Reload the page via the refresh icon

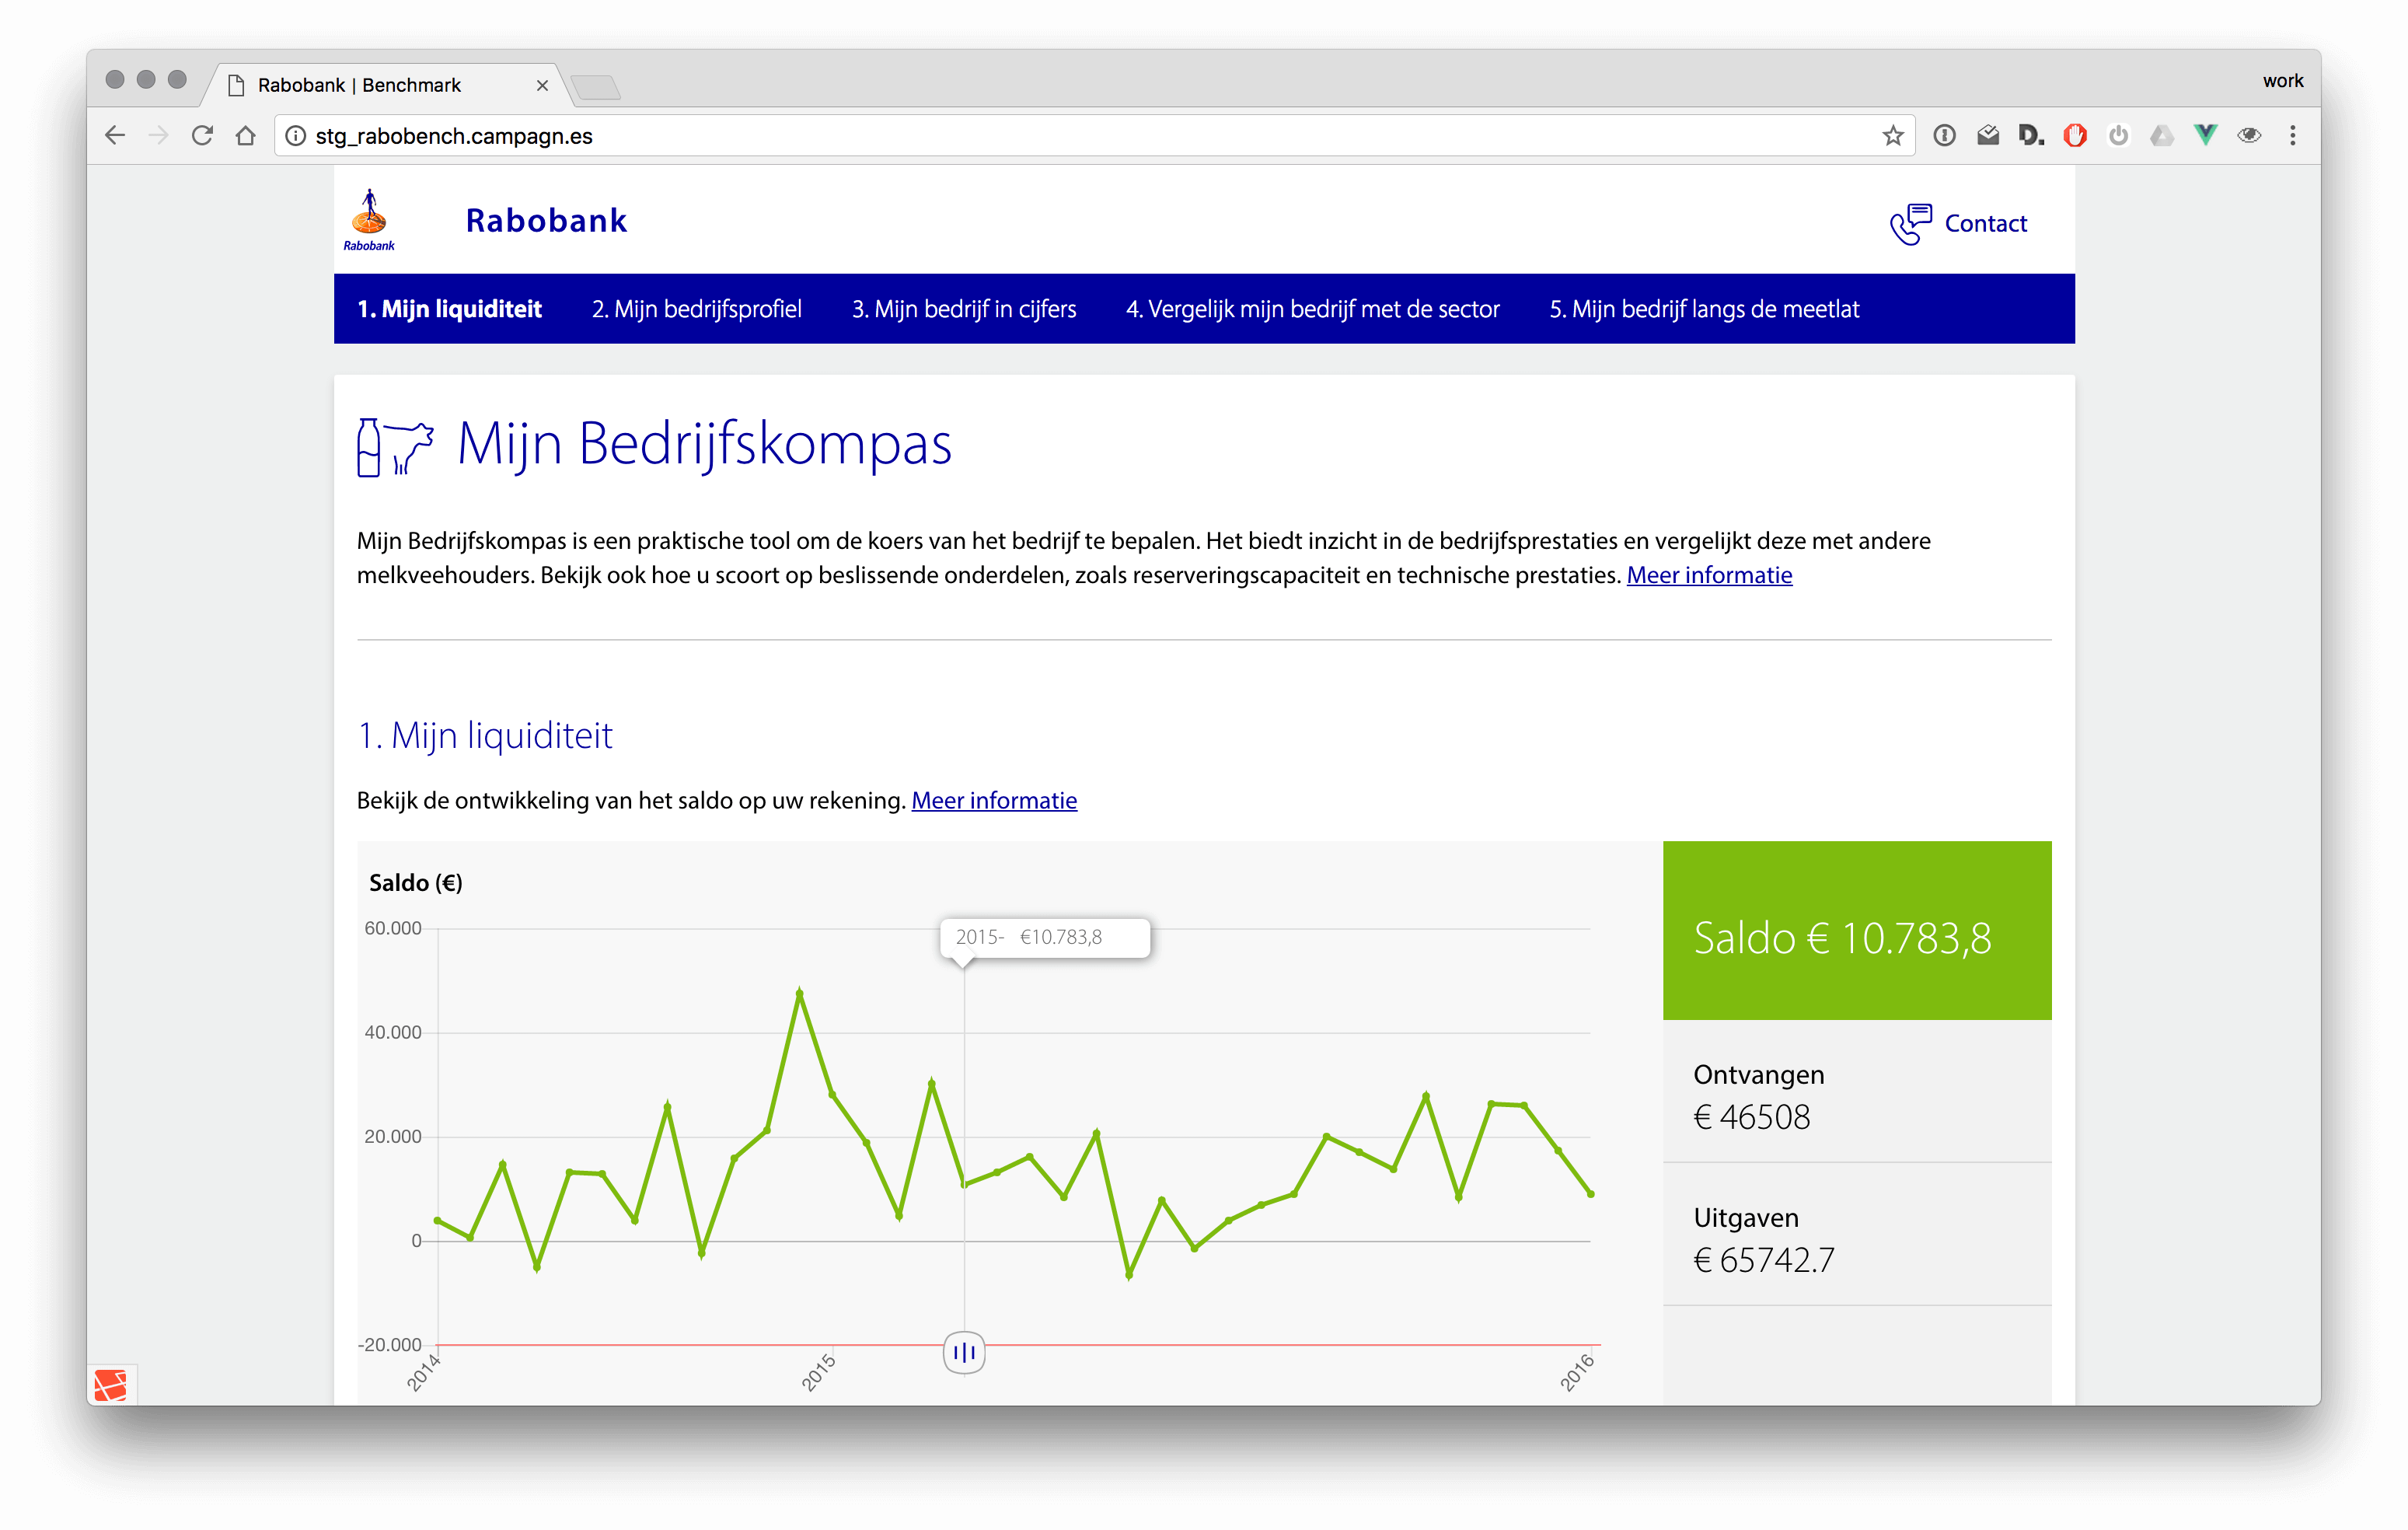click(203, 135)
